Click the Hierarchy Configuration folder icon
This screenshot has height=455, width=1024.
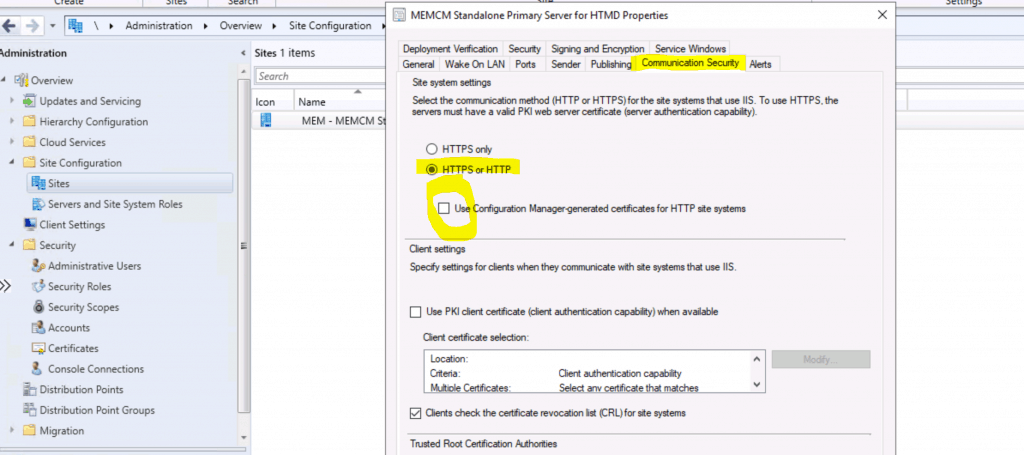coord(29,121)
